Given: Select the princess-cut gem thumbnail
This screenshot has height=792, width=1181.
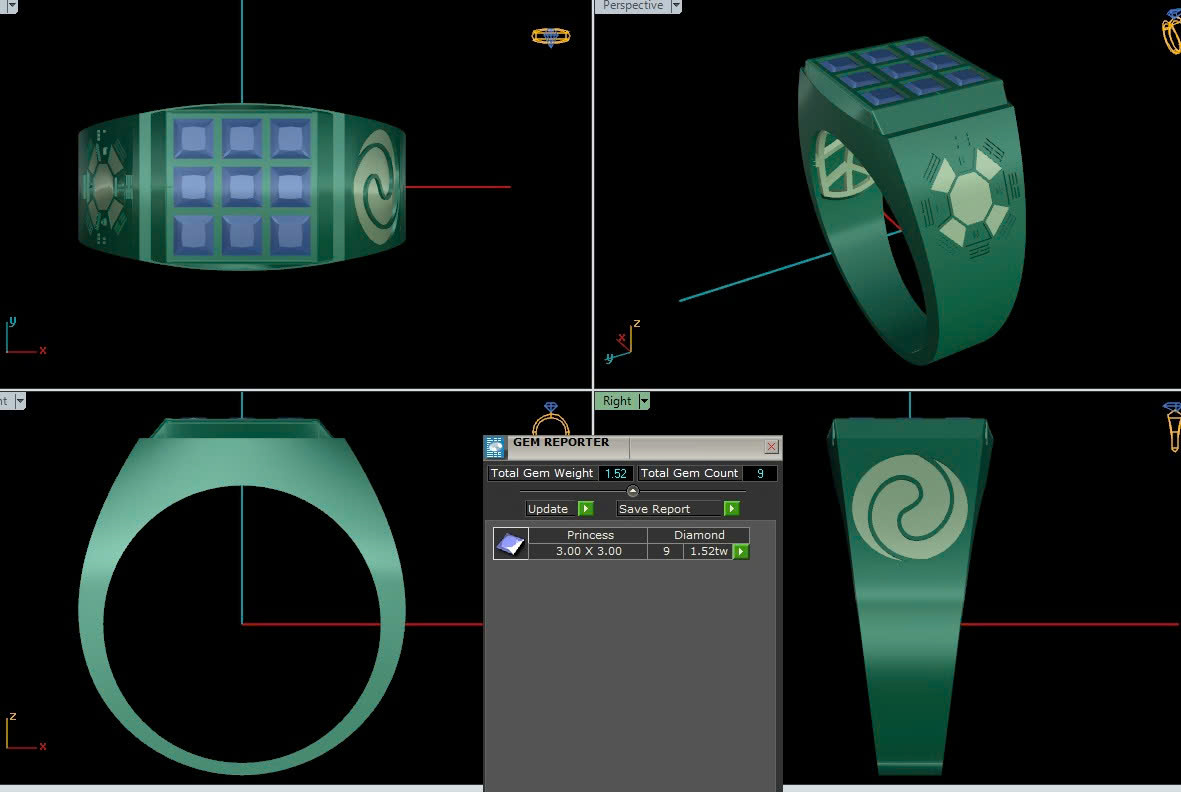Looking at the screenshot, I should pos(511,544).
